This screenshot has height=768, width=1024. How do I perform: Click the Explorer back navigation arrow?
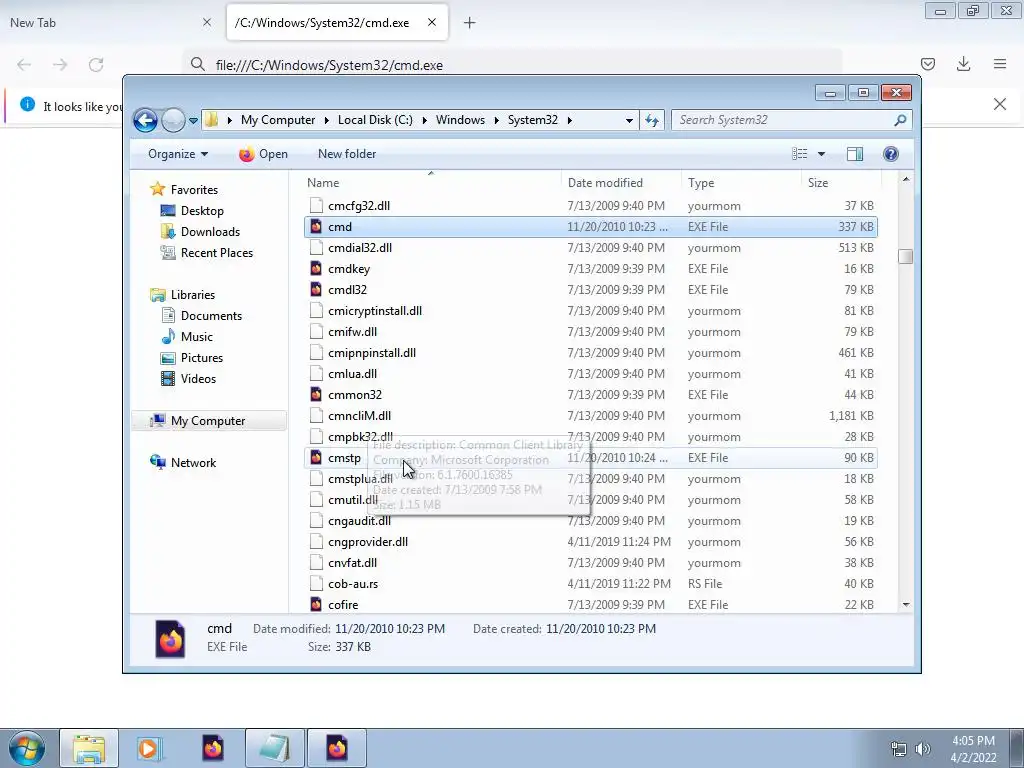(145, 120)
